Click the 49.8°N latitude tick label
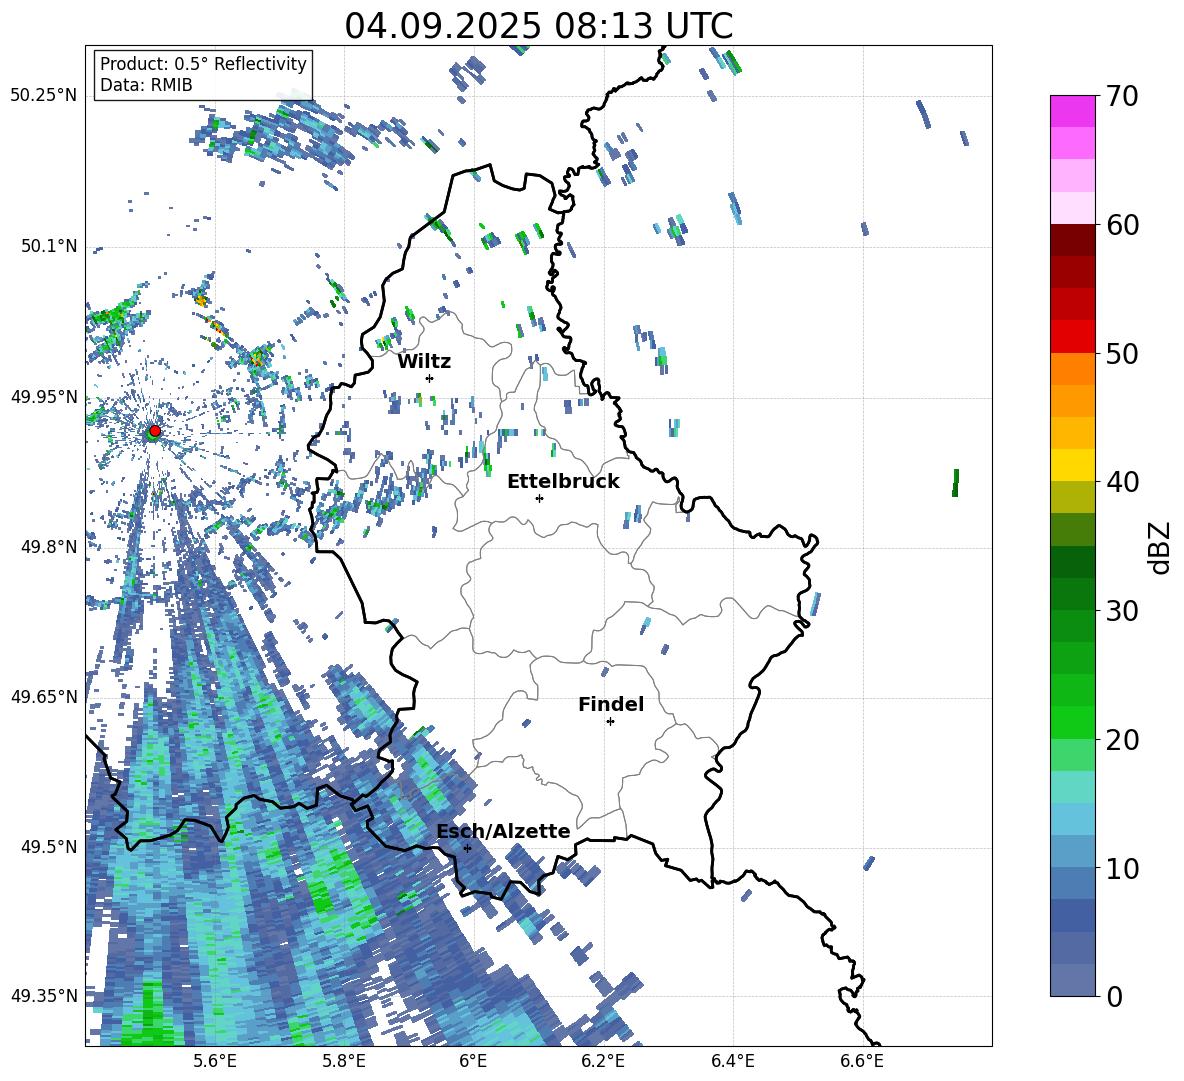1184x1081 pixels. [x=48, y=547]
